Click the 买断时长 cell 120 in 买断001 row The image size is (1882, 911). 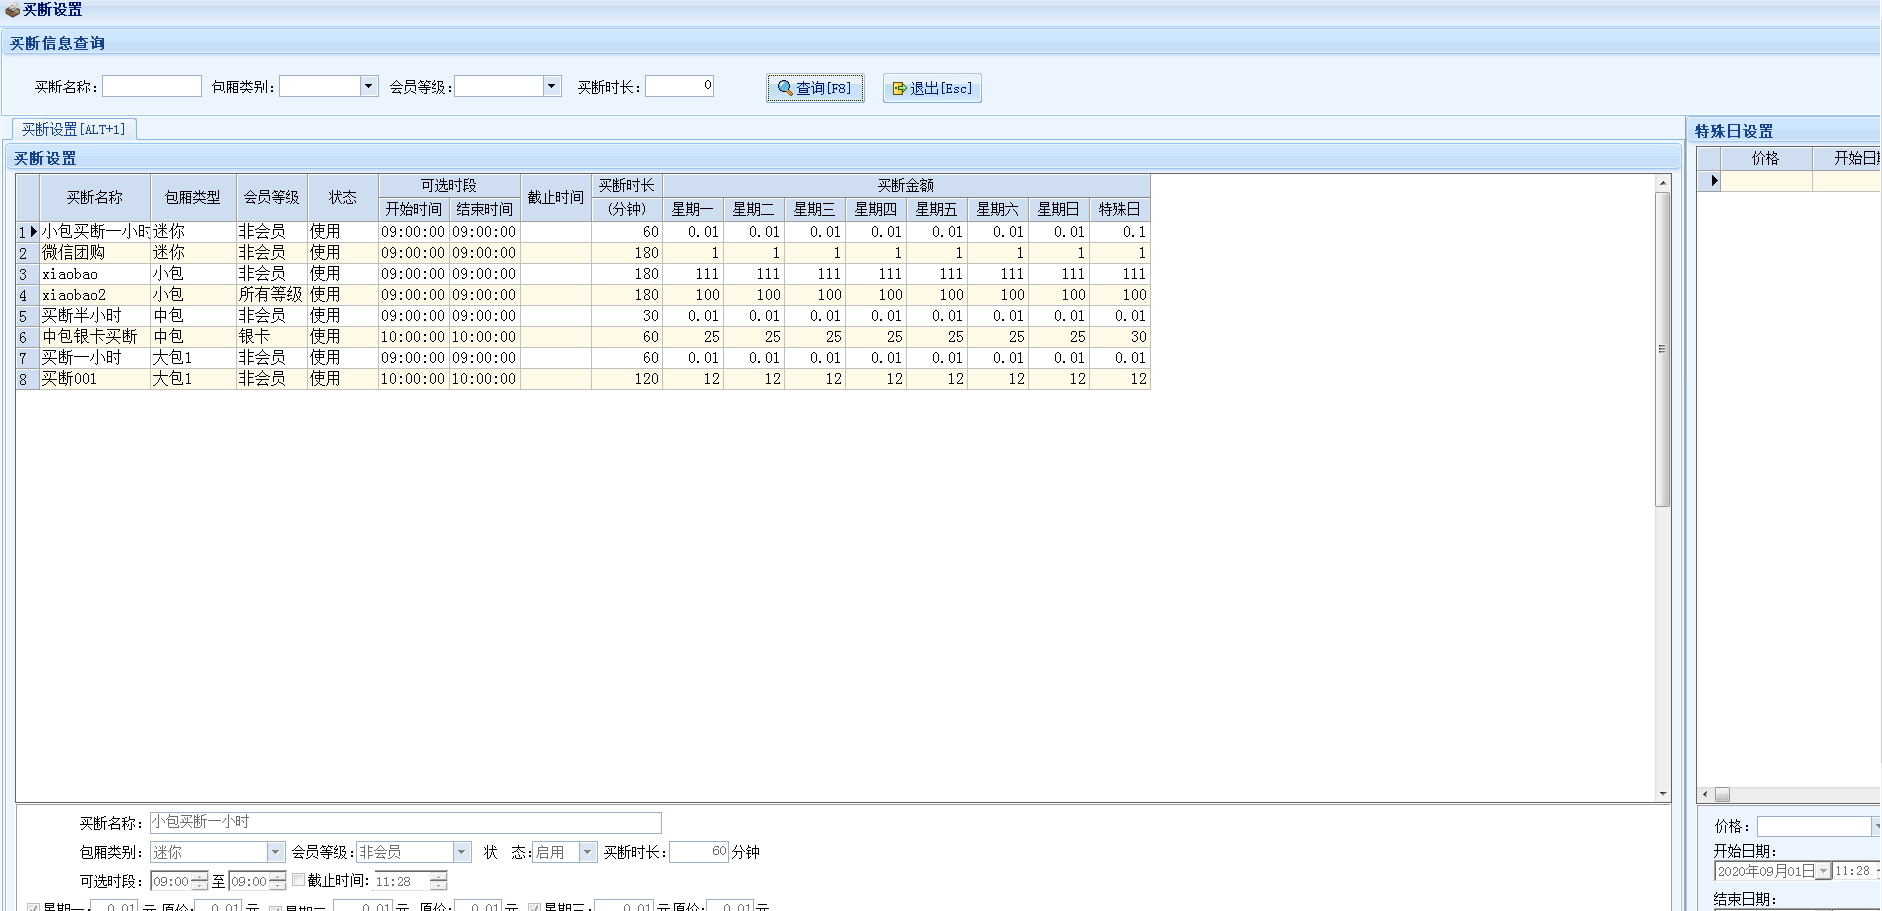click(627, 379)
